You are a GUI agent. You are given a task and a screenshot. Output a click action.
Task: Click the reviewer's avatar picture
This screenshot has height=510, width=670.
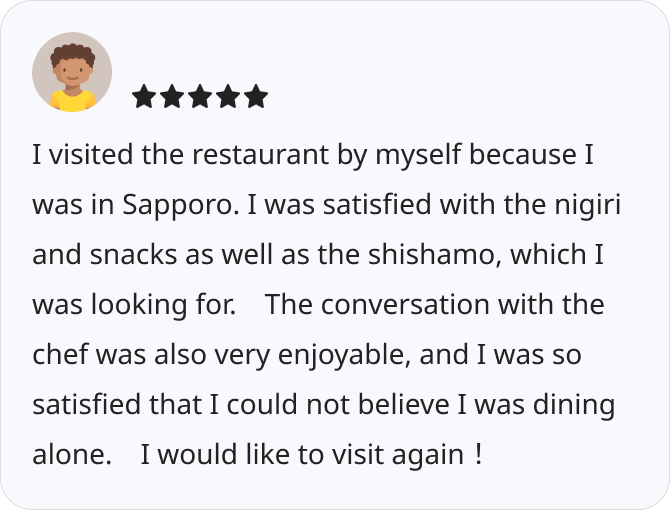point(72,72)
